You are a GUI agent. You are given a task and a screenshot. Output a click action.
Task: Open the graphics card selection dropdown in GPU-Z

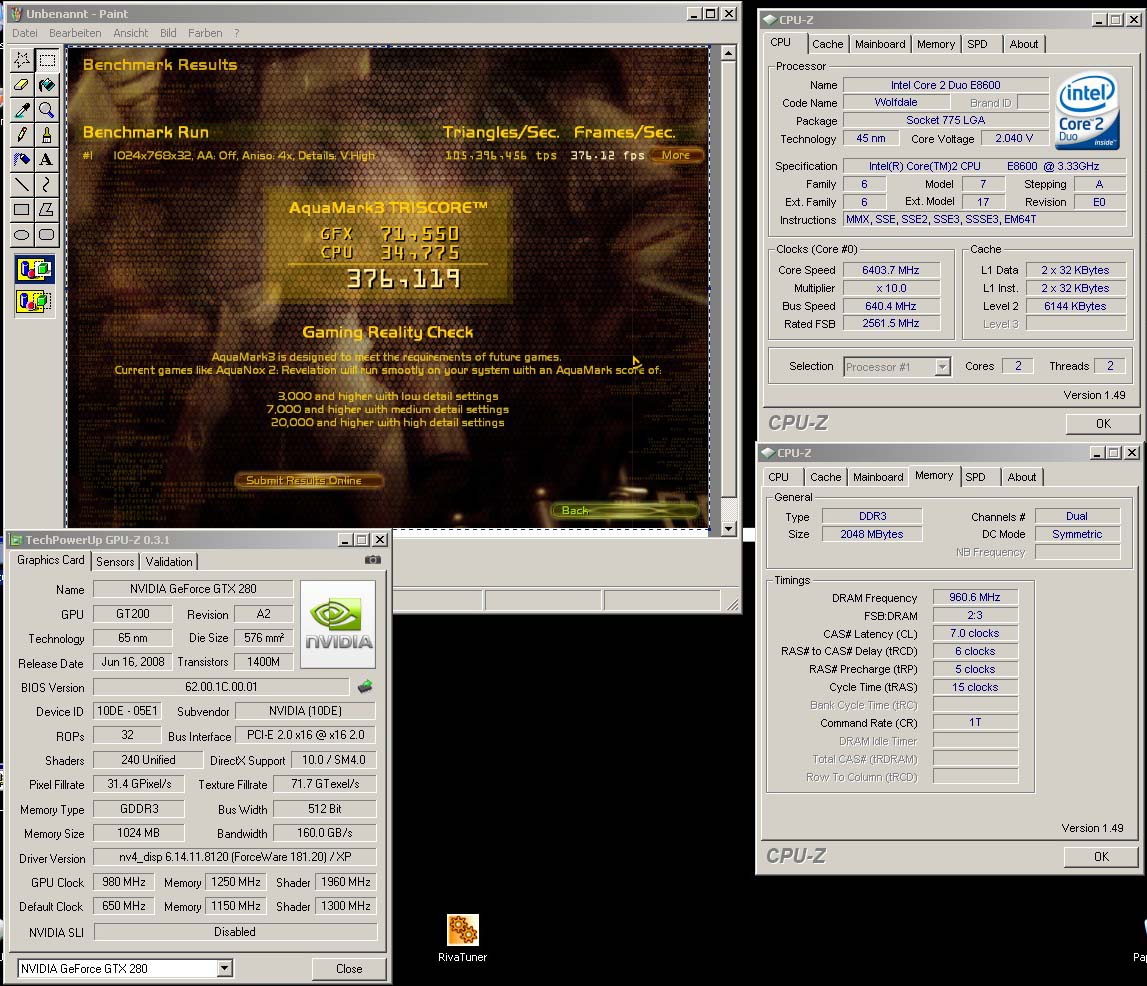pyautogui.click(x=225, y=968)
